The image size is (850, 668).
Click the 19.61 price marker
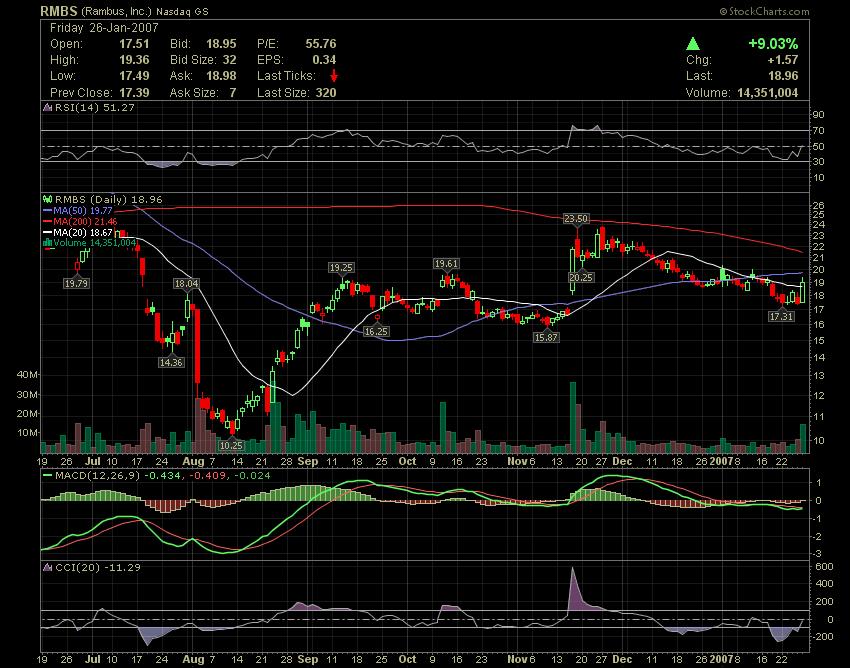click(446, 264)
